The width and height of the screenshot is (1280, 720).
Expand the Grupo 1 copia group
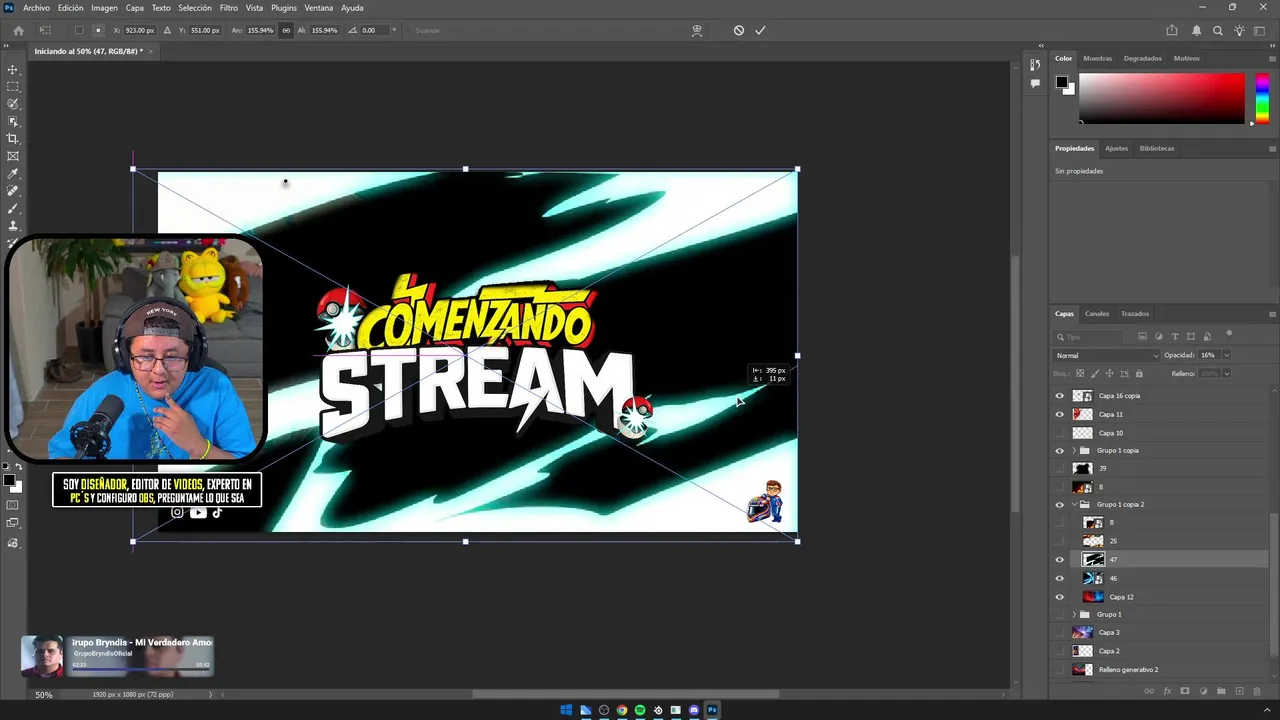point(1074,451)
